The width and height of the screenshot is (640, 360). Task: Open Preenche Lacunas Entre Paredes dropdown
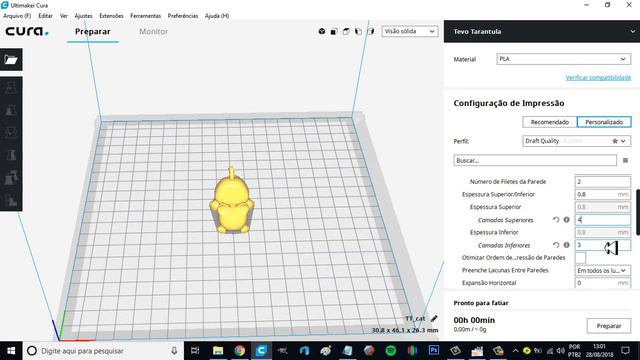pos(602,270)
